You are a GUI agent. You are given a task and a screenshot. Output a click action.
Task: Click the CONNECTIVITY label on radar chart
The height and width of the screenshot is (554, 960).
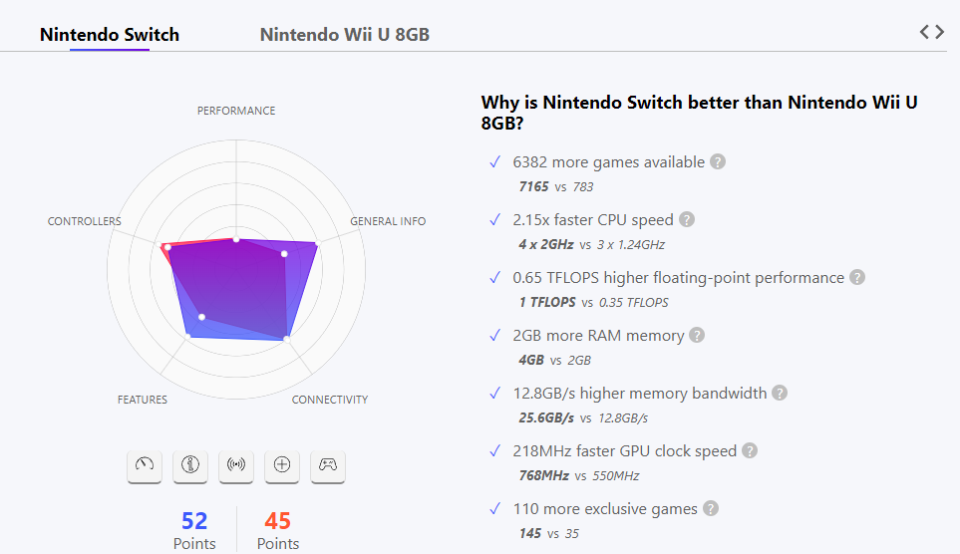330,400
